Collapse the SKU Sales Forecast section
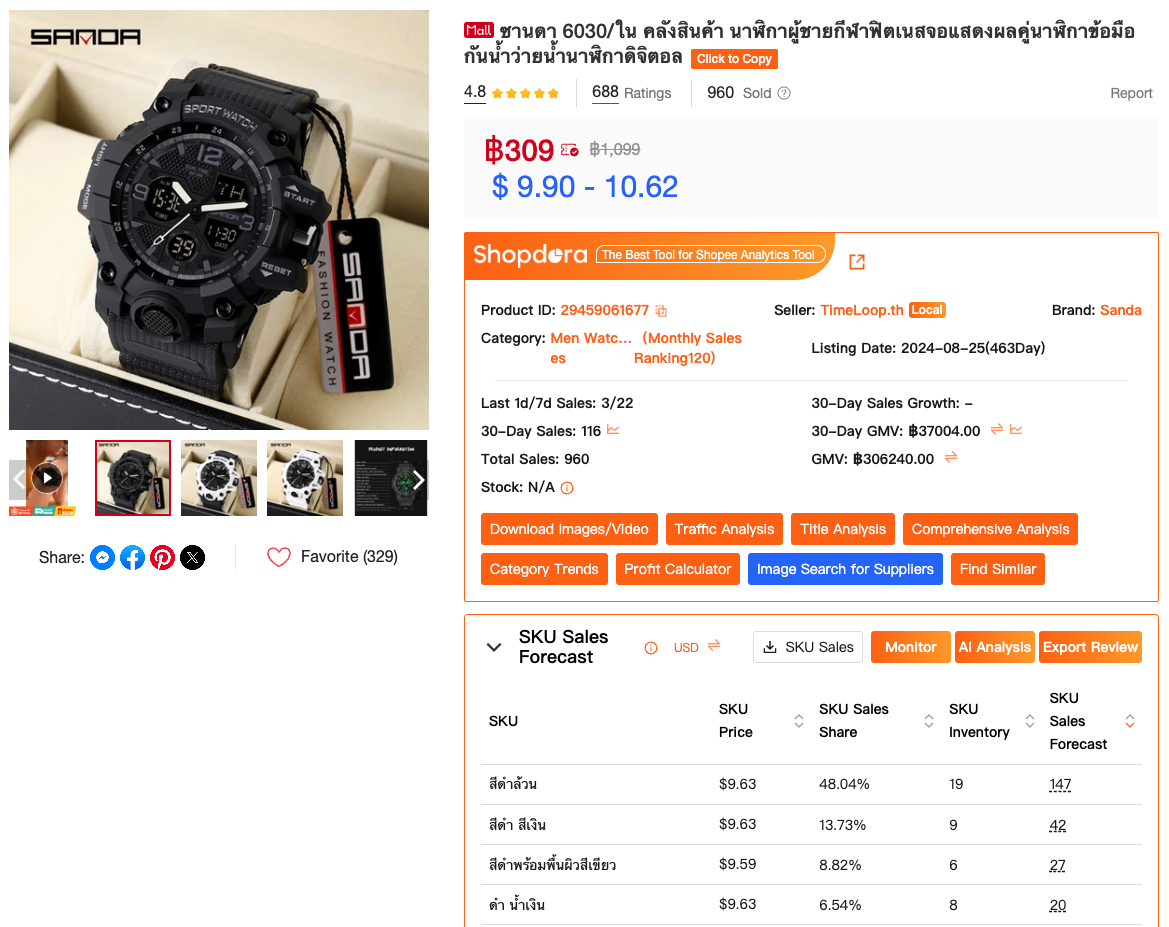 click(x=494, y=647)
